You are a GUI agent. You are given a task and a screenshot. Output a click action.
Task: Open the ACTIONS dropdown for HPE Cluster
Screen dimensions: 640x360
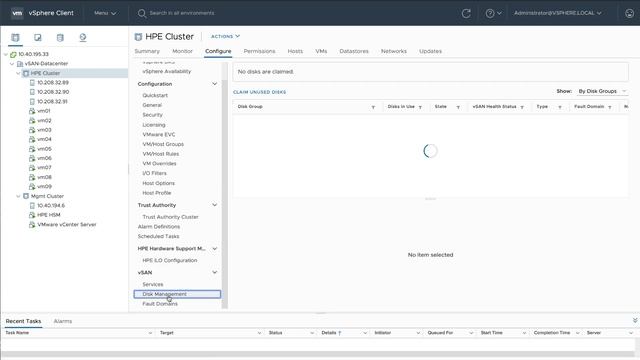tap(225, 36)
